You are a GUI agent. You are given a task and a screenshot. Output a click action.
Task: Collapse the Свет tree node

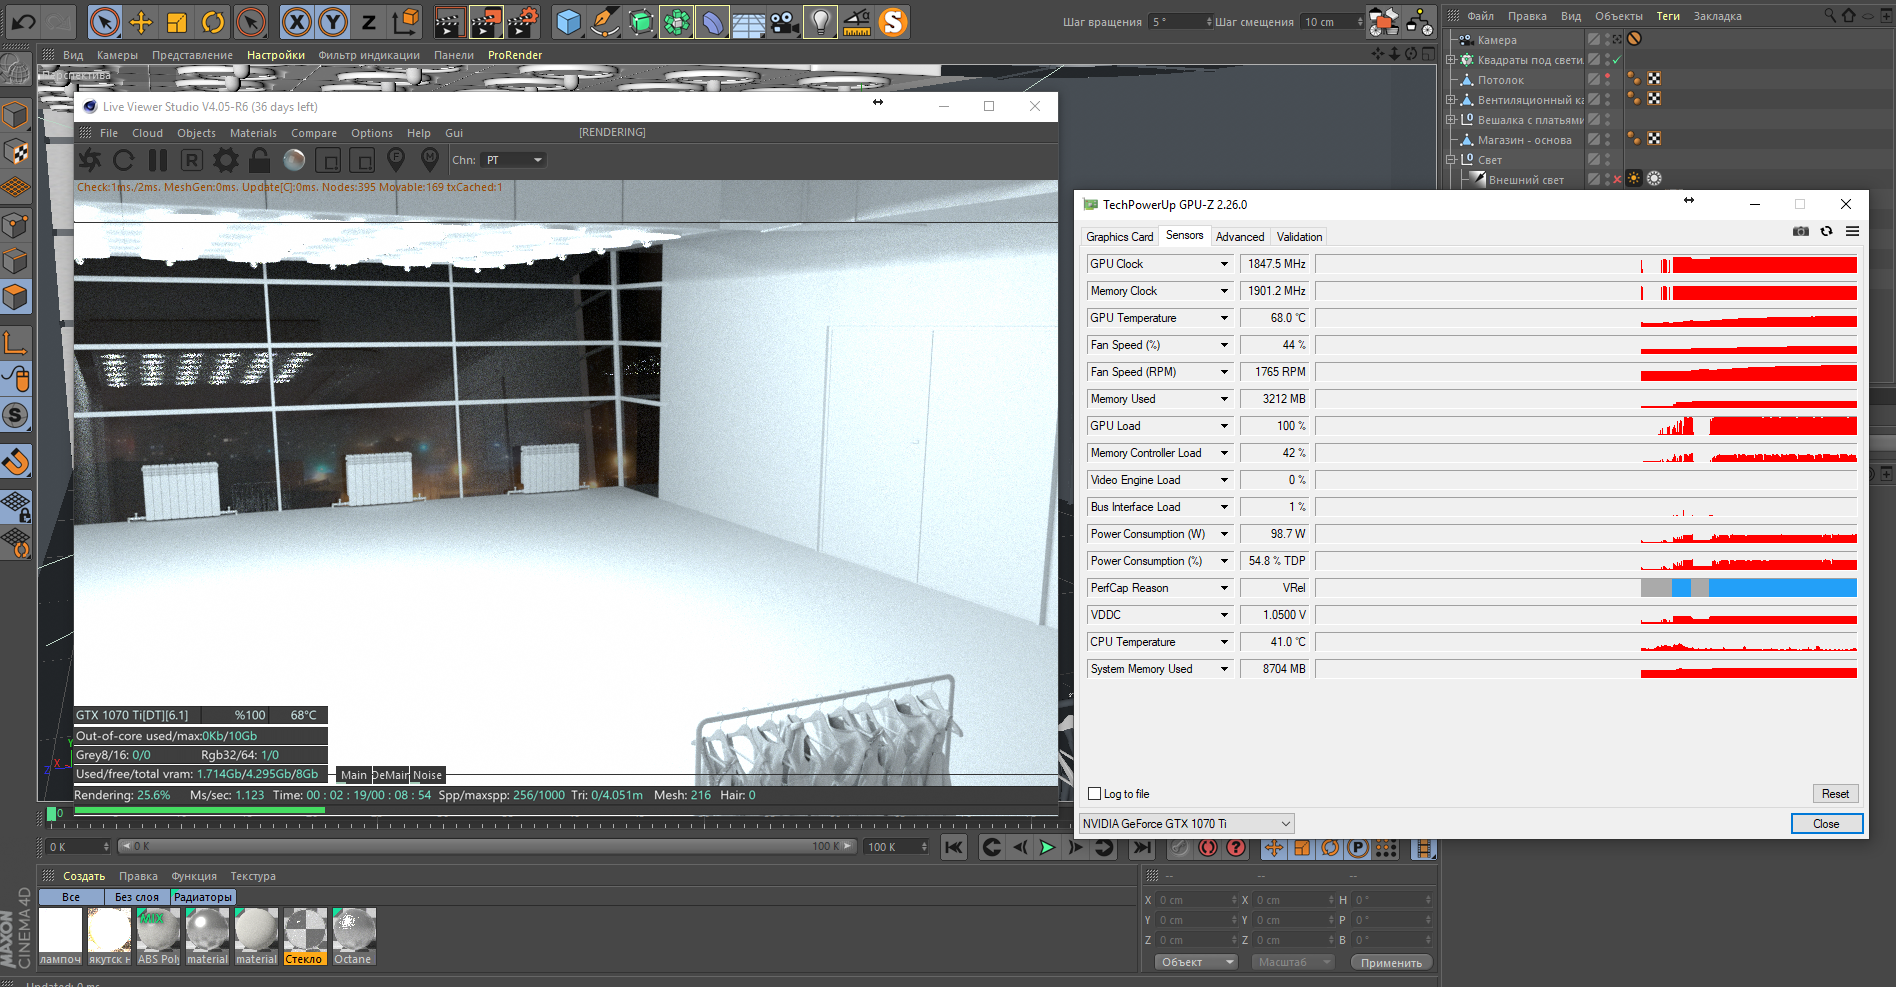click(x=1451, y=160)
